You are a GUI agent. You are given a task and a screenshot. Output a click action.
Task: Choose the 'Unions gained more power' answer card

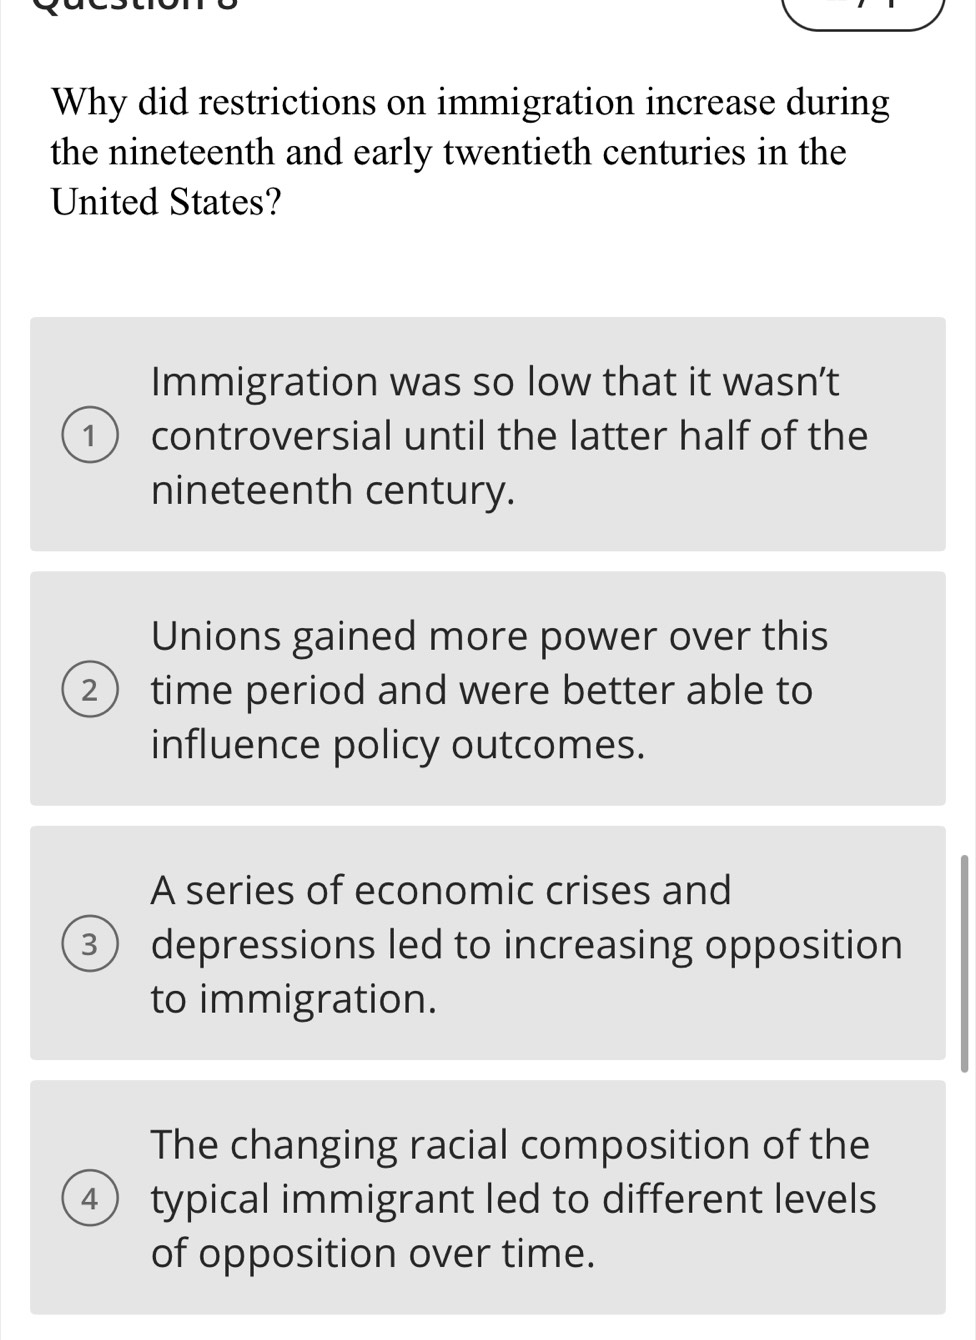487,688
